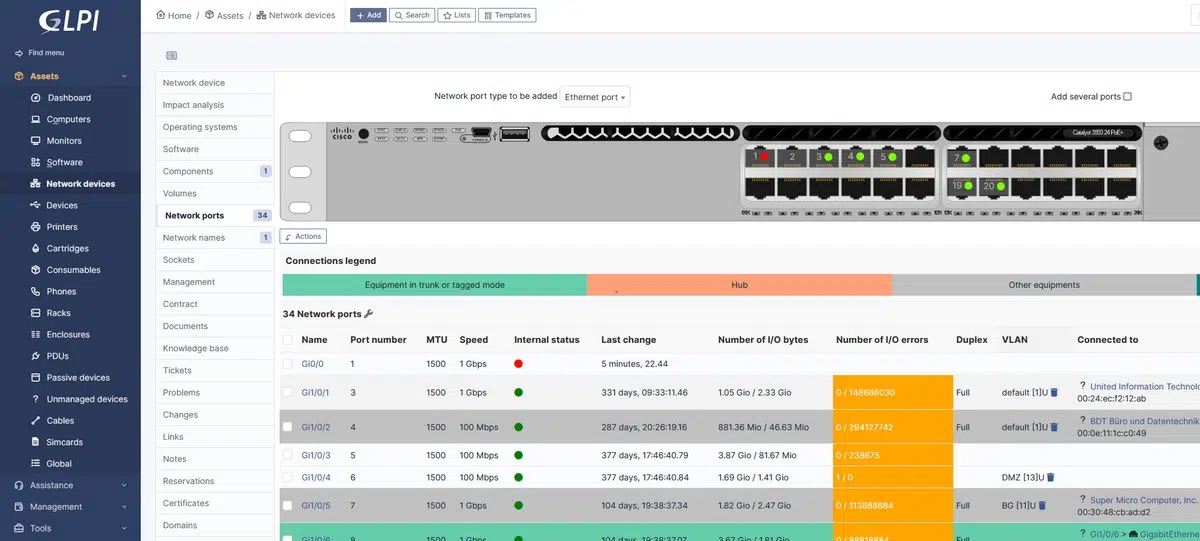The height and width of the screenshot is (541, 1200).
Task: Delete the DMZ VLAN via trash icon
Action: pos(1050,478)
